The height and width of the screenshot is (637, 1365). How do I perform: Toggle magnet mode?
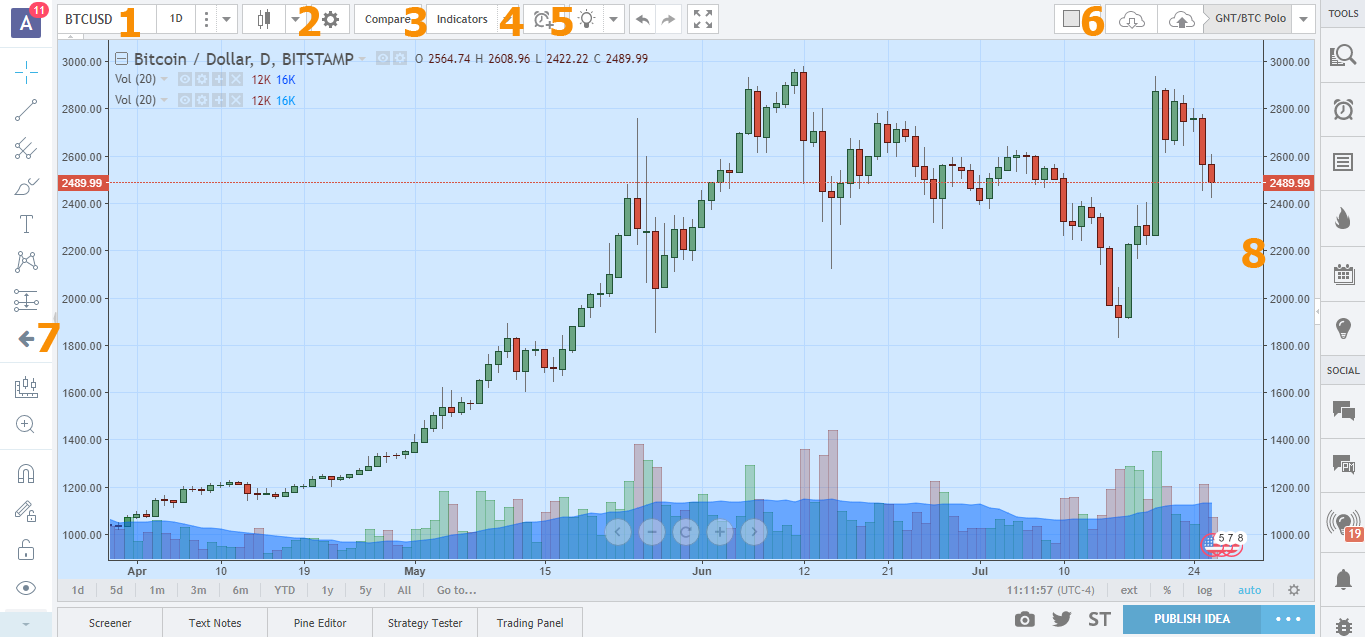[27, 474]
